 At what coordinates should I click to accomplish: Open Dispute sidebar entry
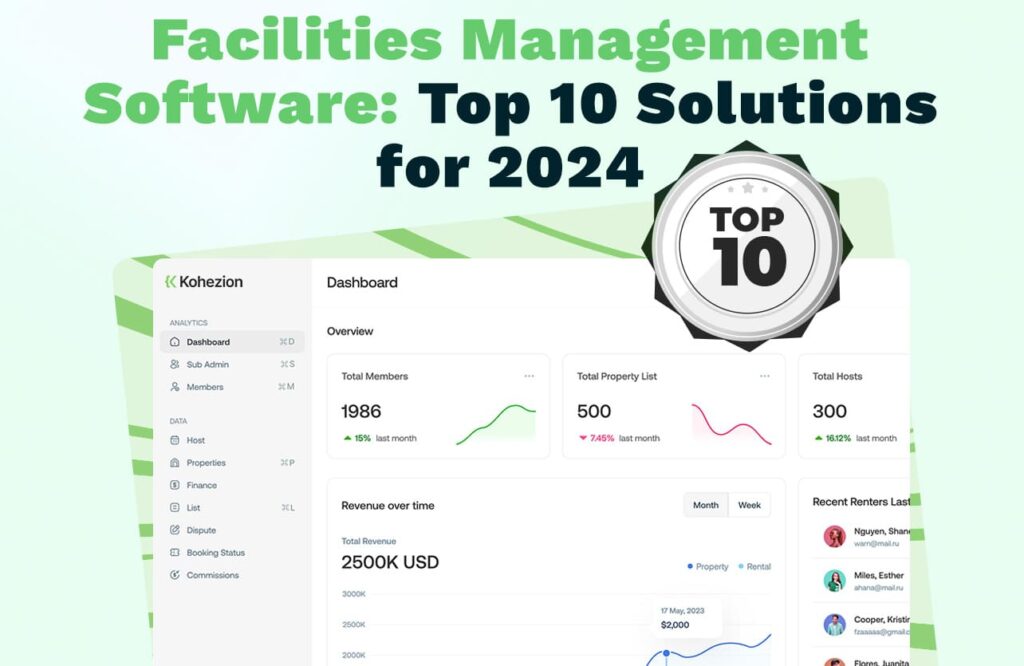(232, 530)
